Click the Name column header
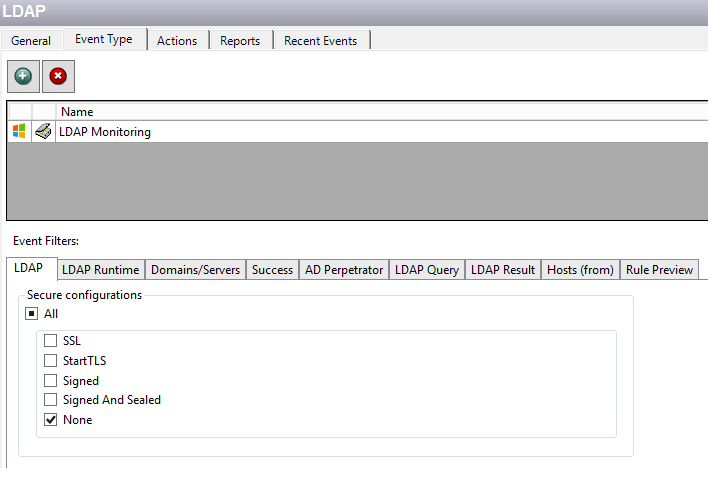The image size is (711, 494). [77, 112]
